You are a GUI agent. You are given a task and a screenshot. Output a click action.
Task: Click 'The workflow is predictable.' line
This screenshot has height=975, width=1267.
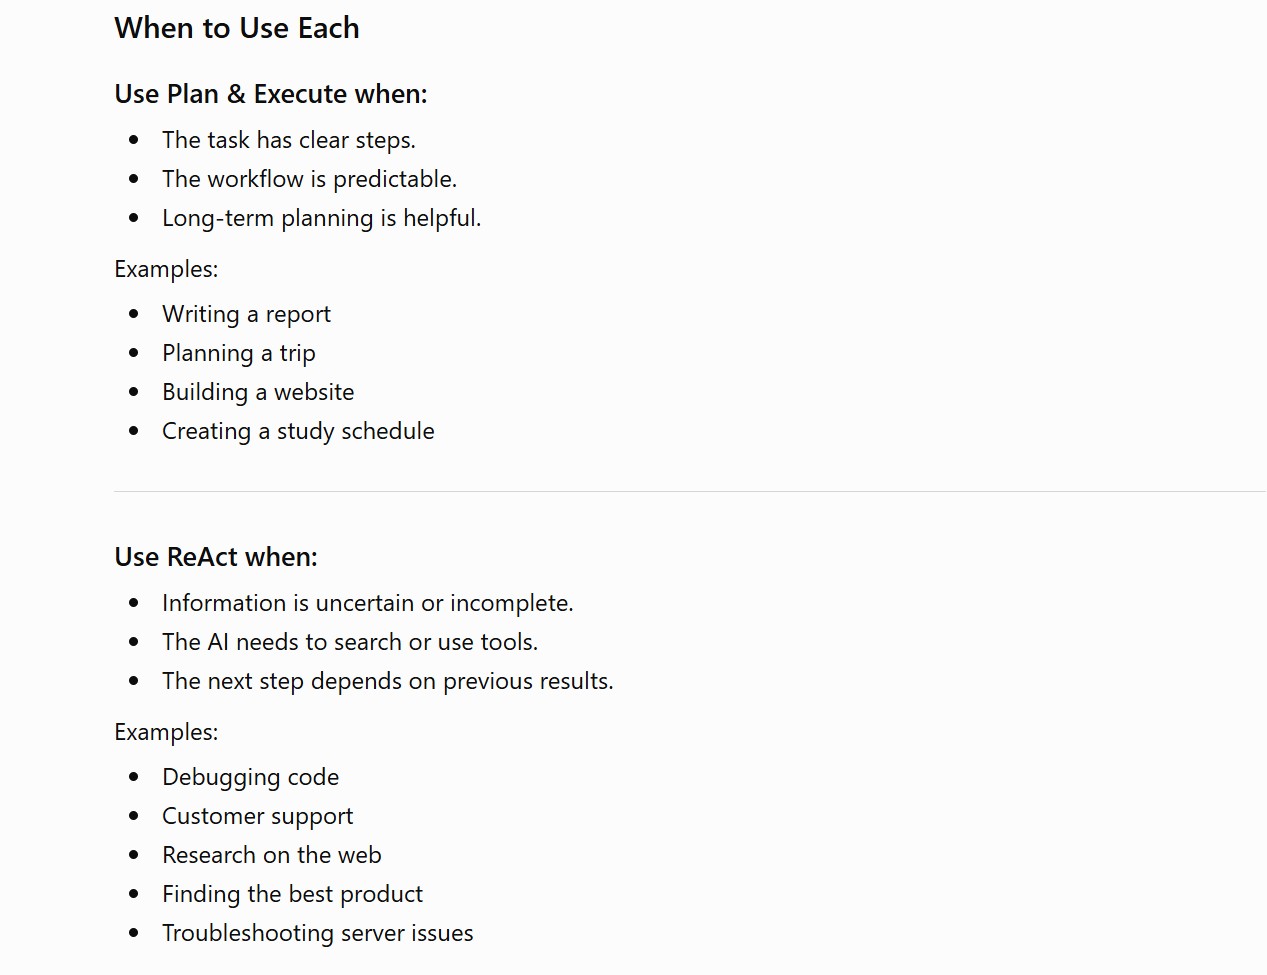pyautogui.click(x=310, y=179)
